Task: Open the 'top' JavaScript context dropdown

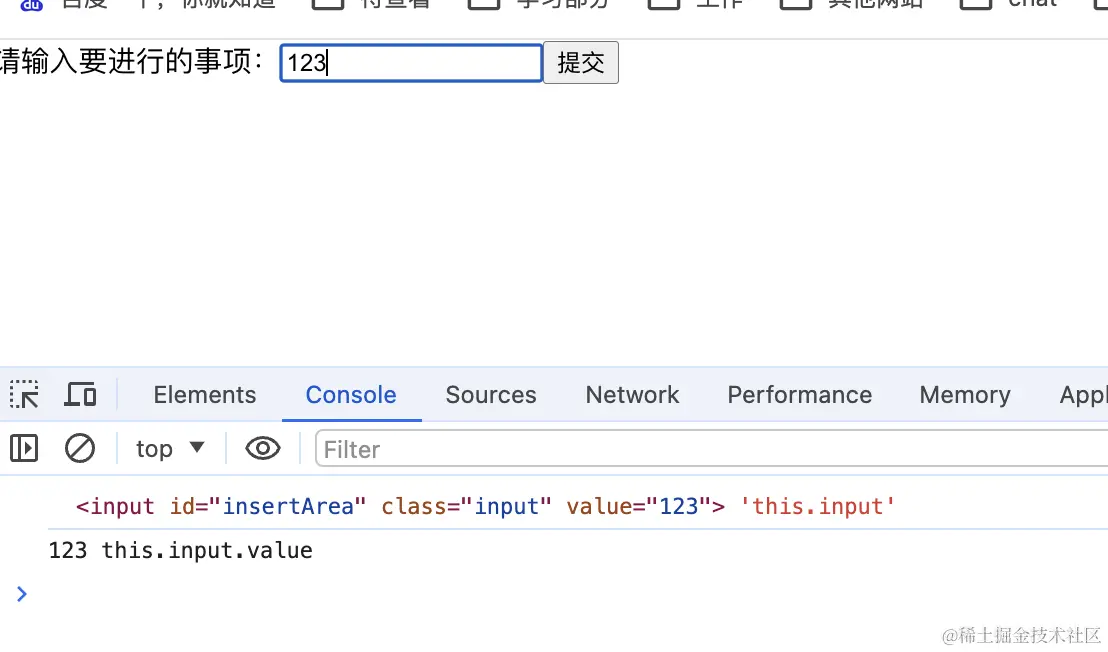Action: [170, 449]
